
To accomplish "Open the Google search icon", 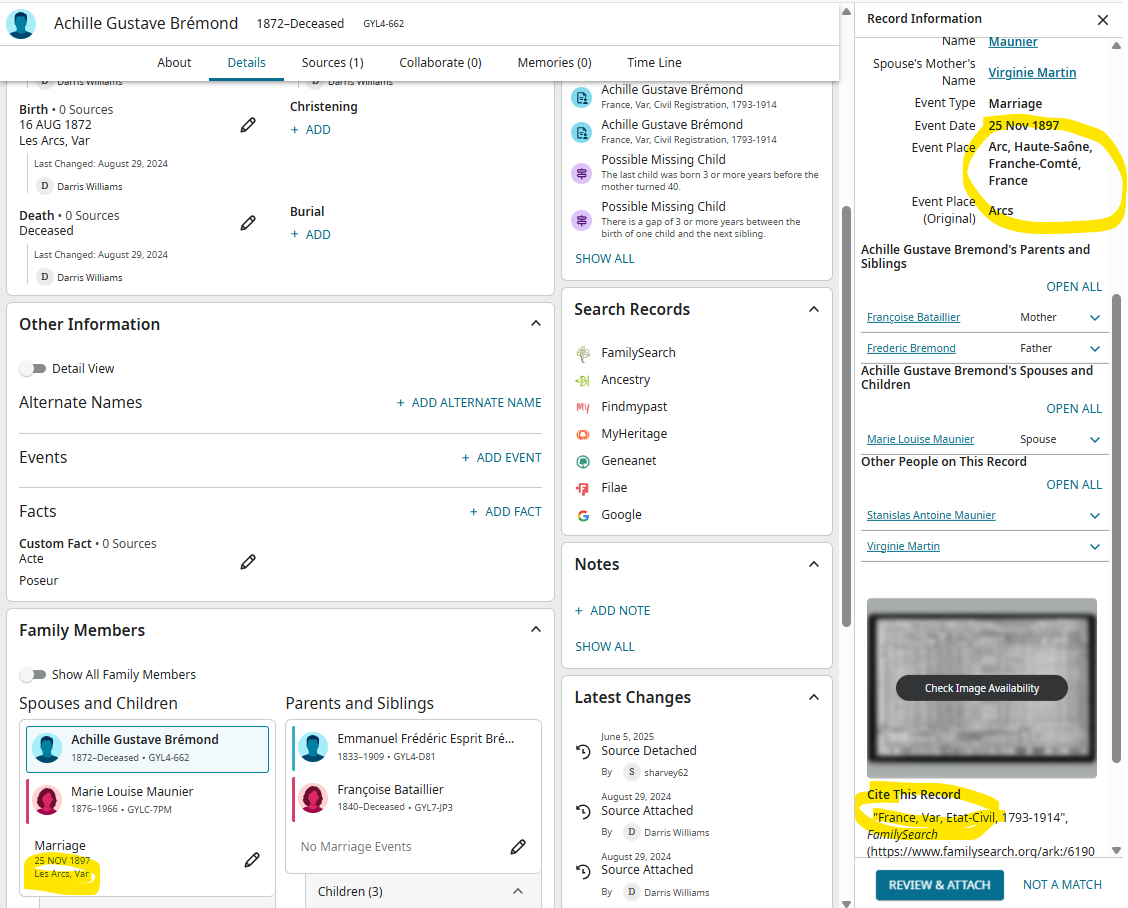I will pos(583,515).
